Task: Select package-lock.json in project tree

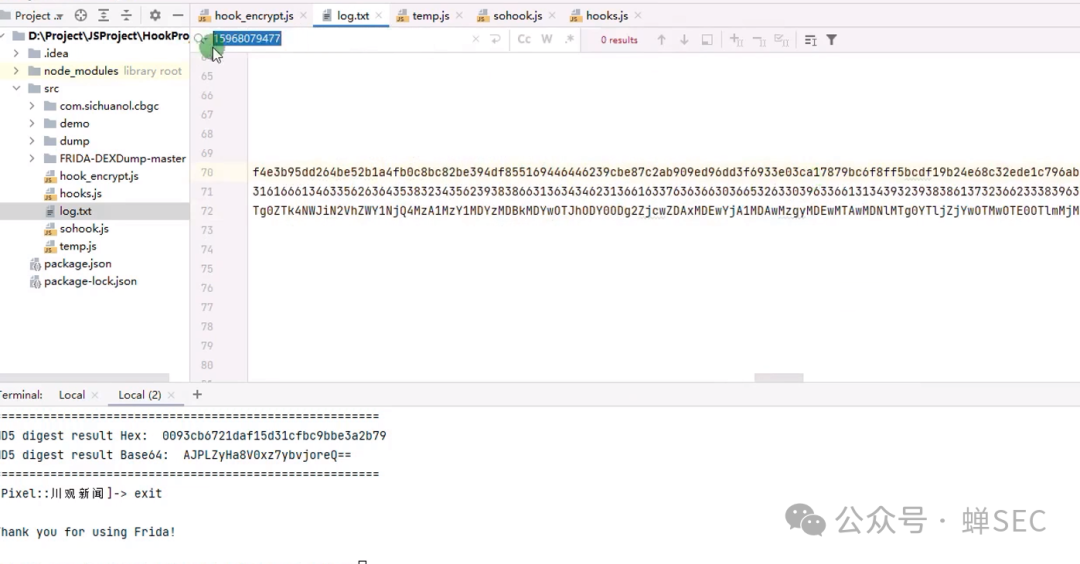Action: (x=90, y=281)
